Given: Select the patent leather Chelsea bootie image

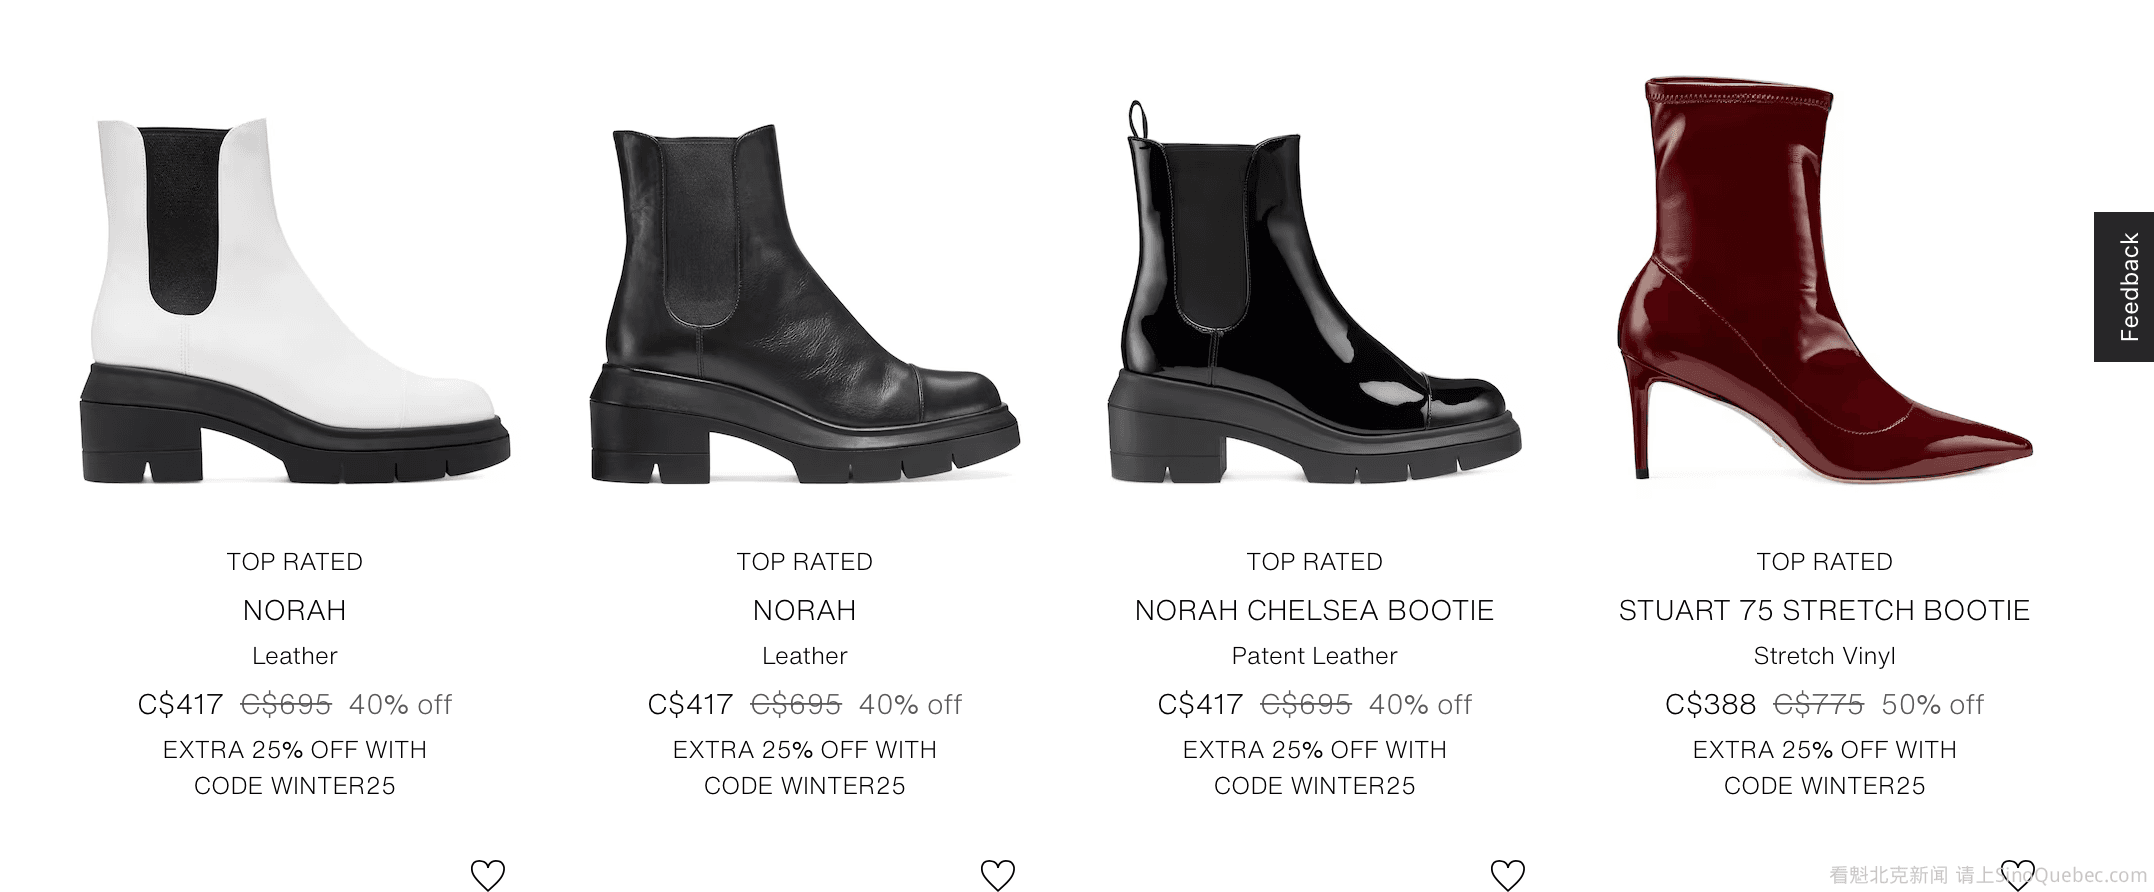Looking at the screenshot, I should pyautogui.click(x=1314, y=300).
